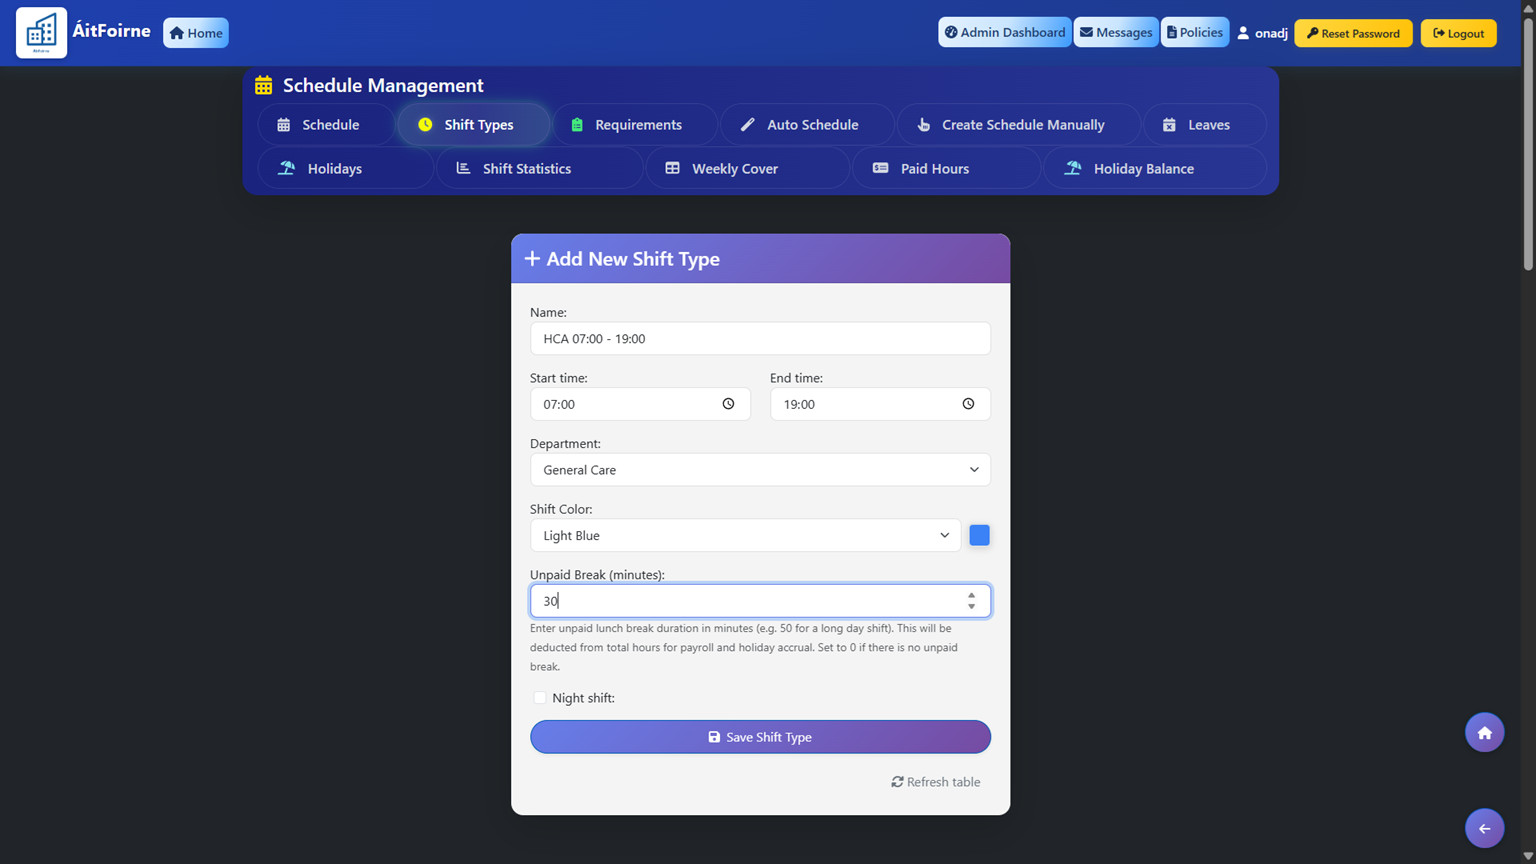The image size is (1536, 864).
Task: Open the Admin Dashboard
Action: [1004, 33]
